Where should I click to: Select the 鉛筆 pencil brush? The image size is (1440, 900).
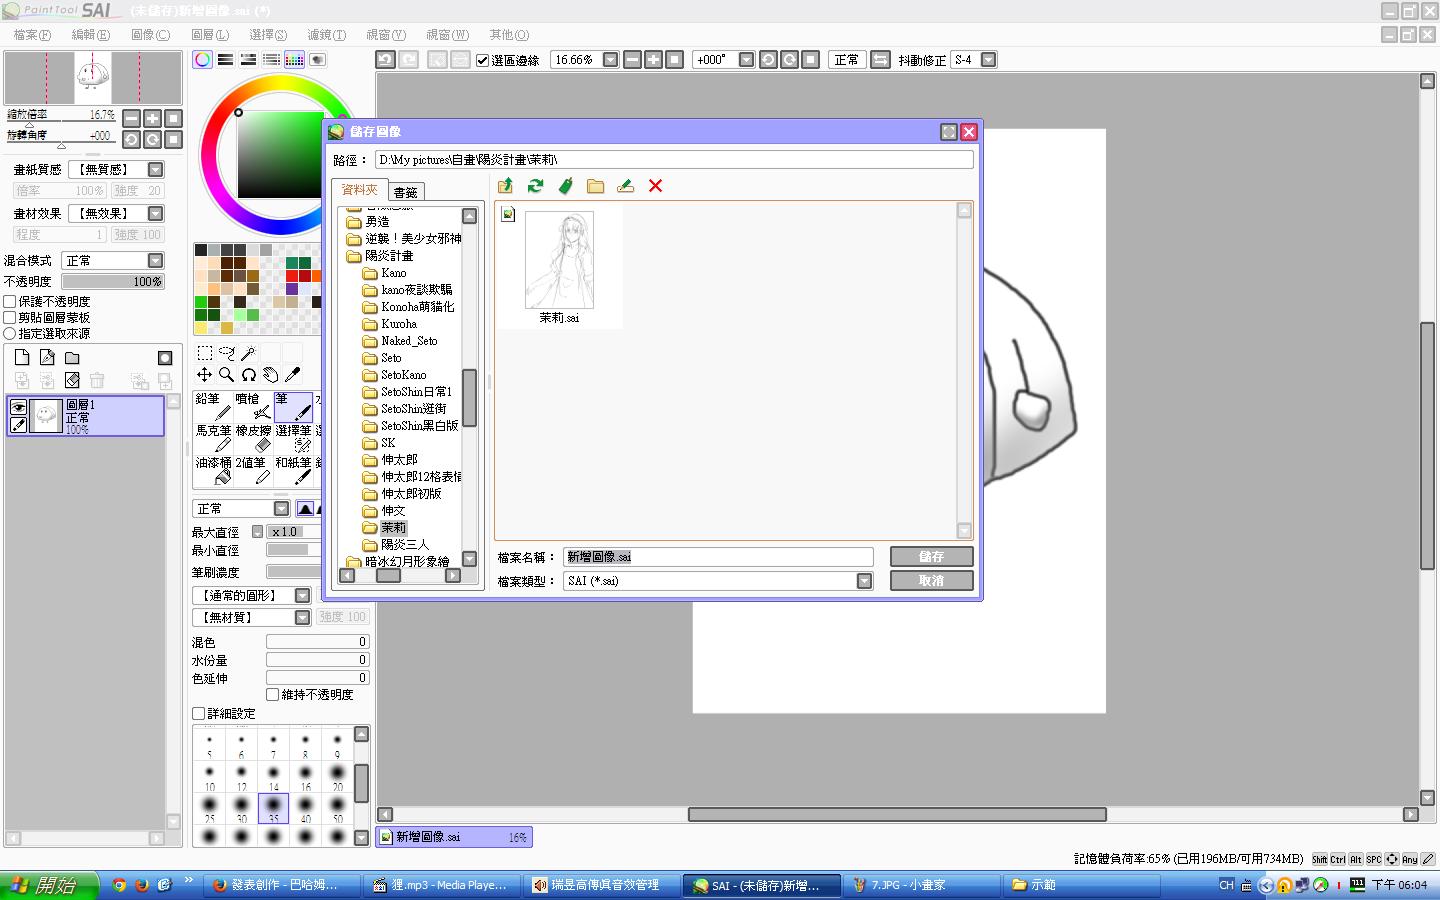[x=212, y=407]
